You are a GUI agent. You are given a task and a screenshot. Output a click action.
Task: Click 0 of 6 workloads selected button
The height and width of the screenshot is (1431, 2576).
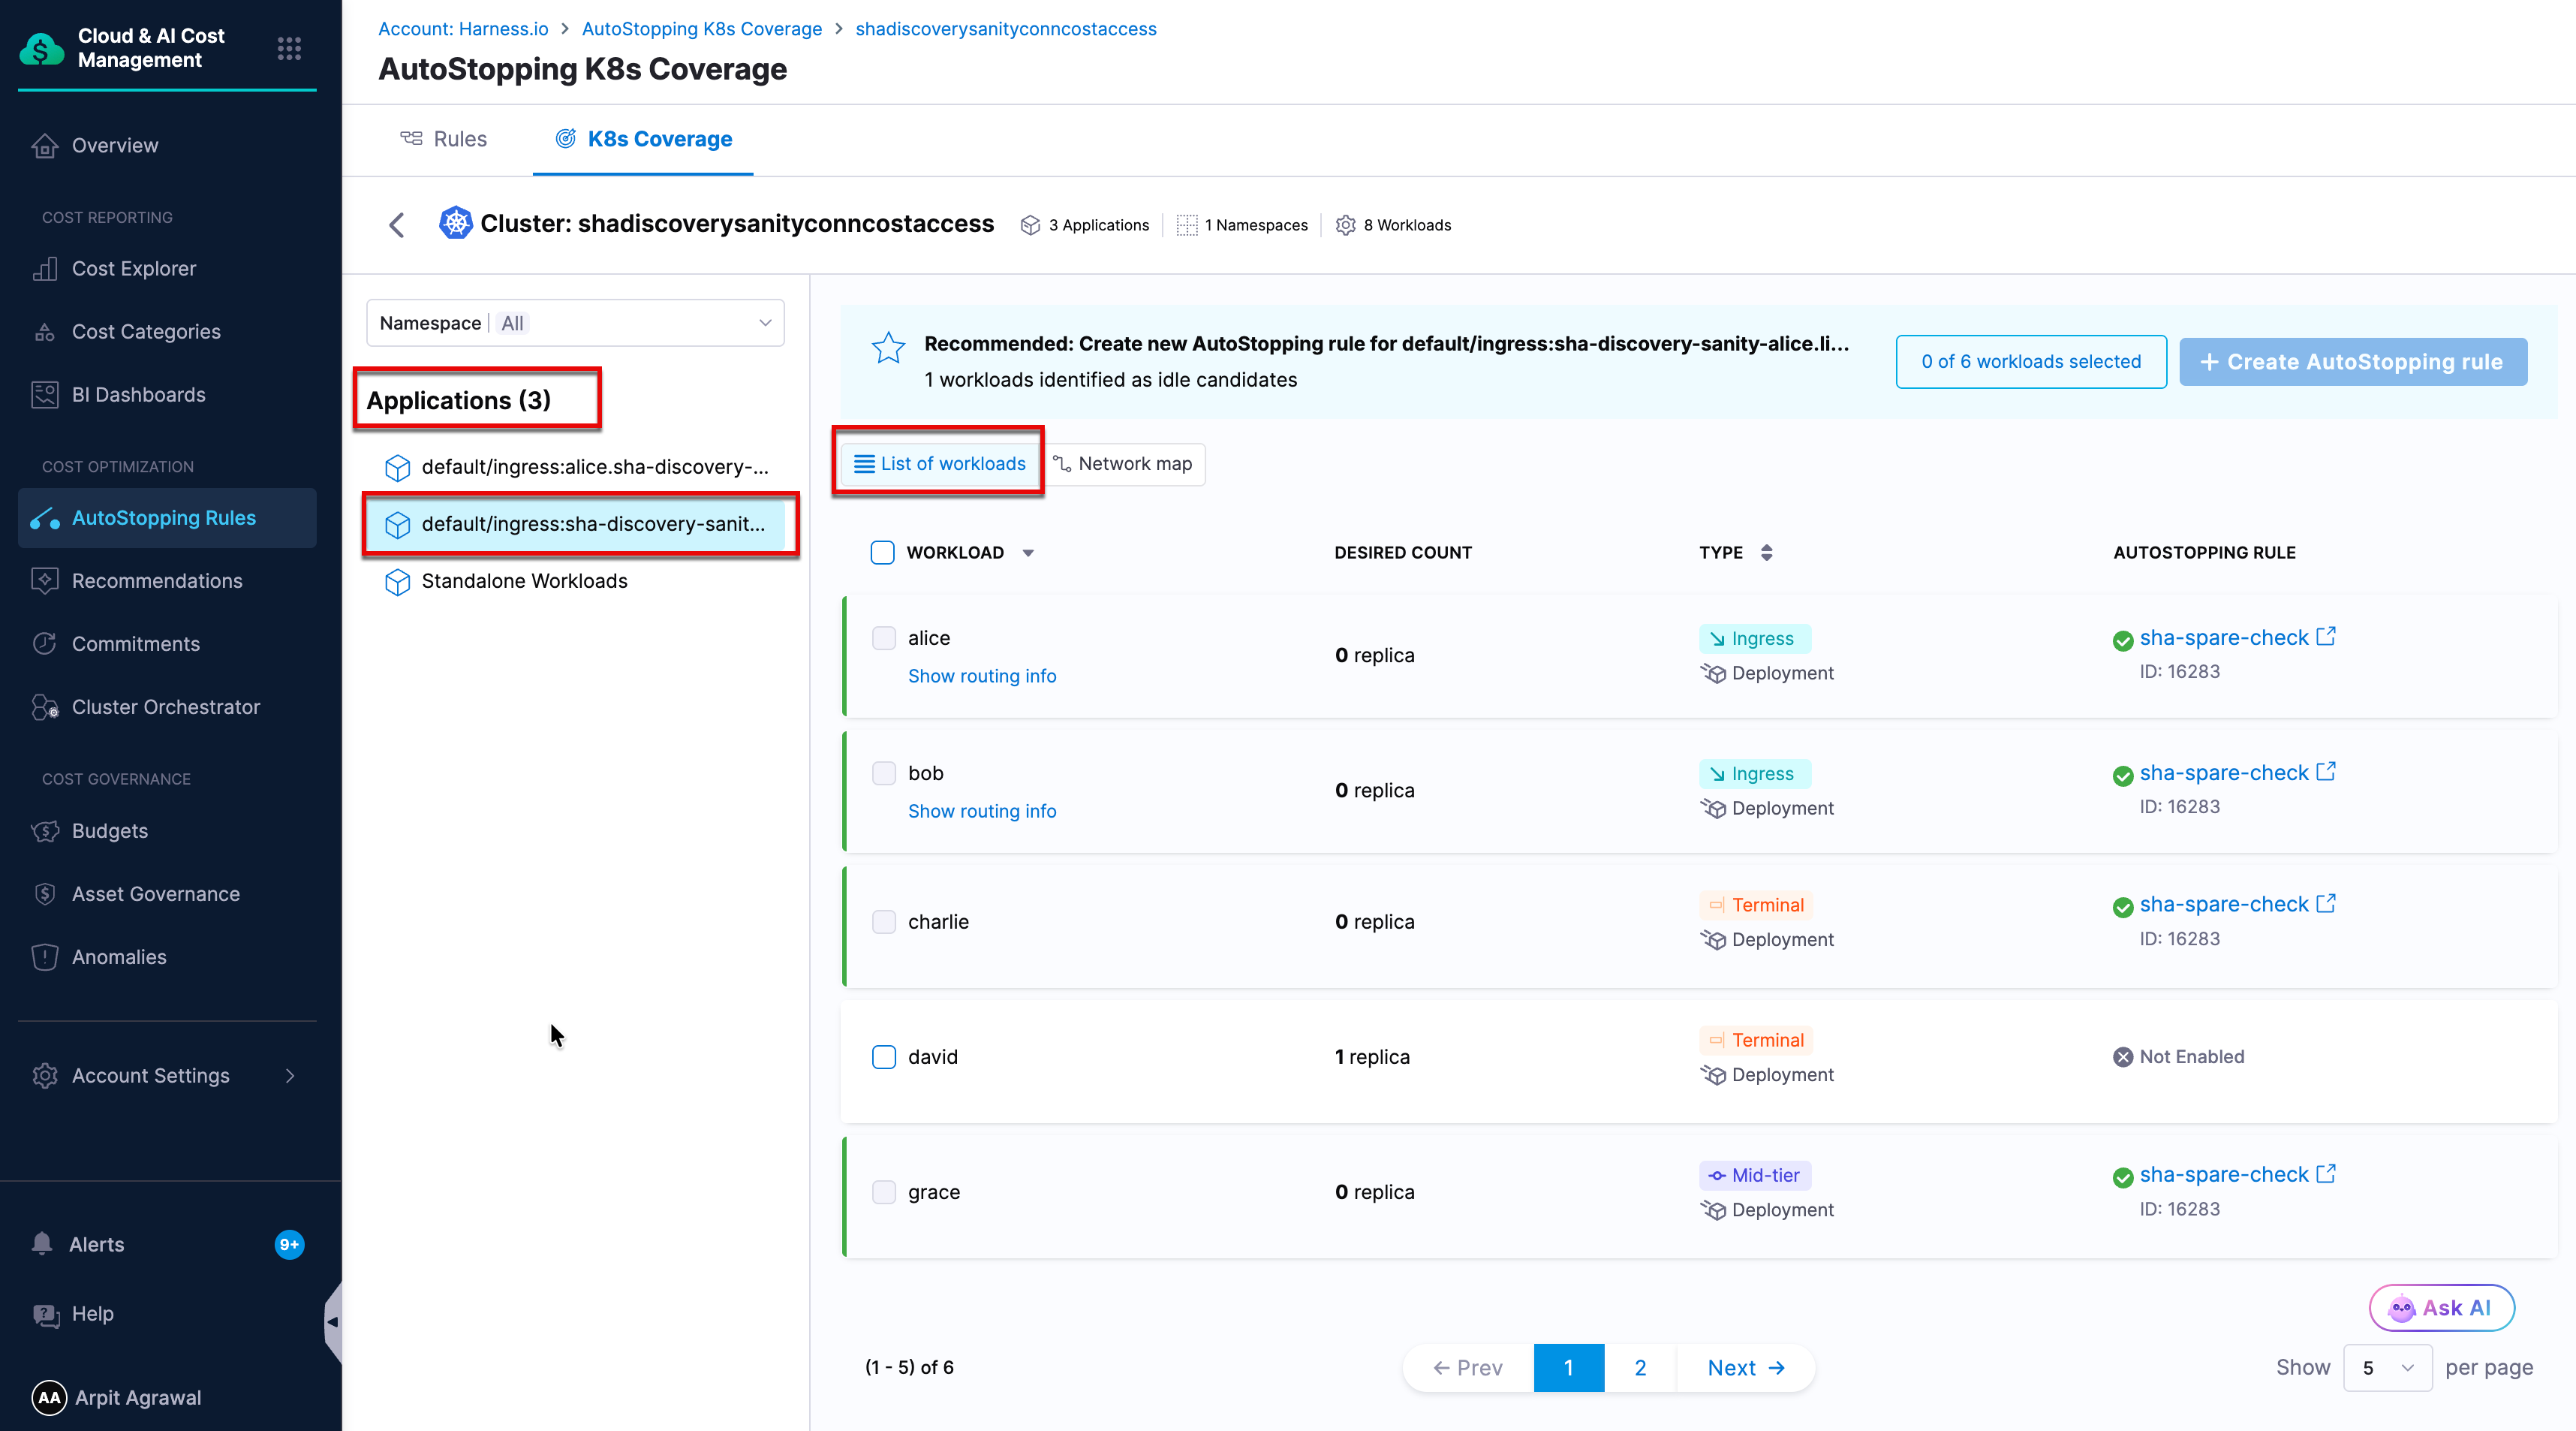[2031, 362]
